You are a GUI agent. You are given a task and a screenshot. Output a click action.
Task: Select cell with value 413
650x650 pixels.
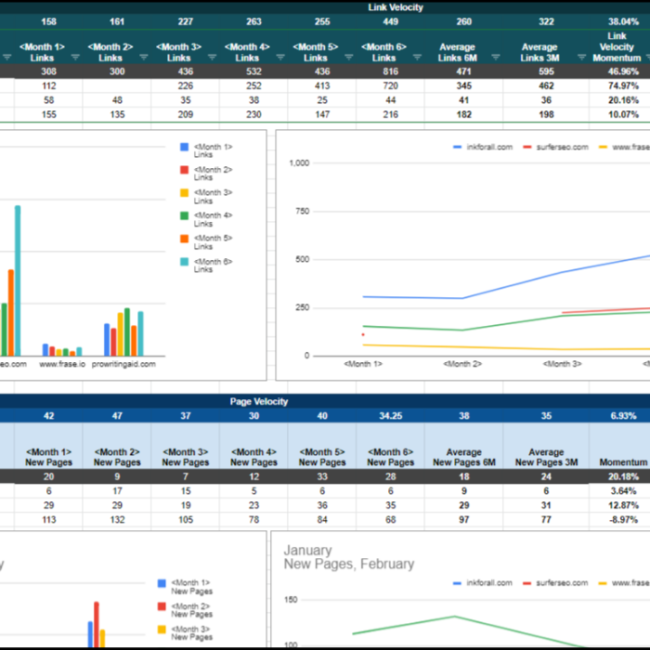322,86
